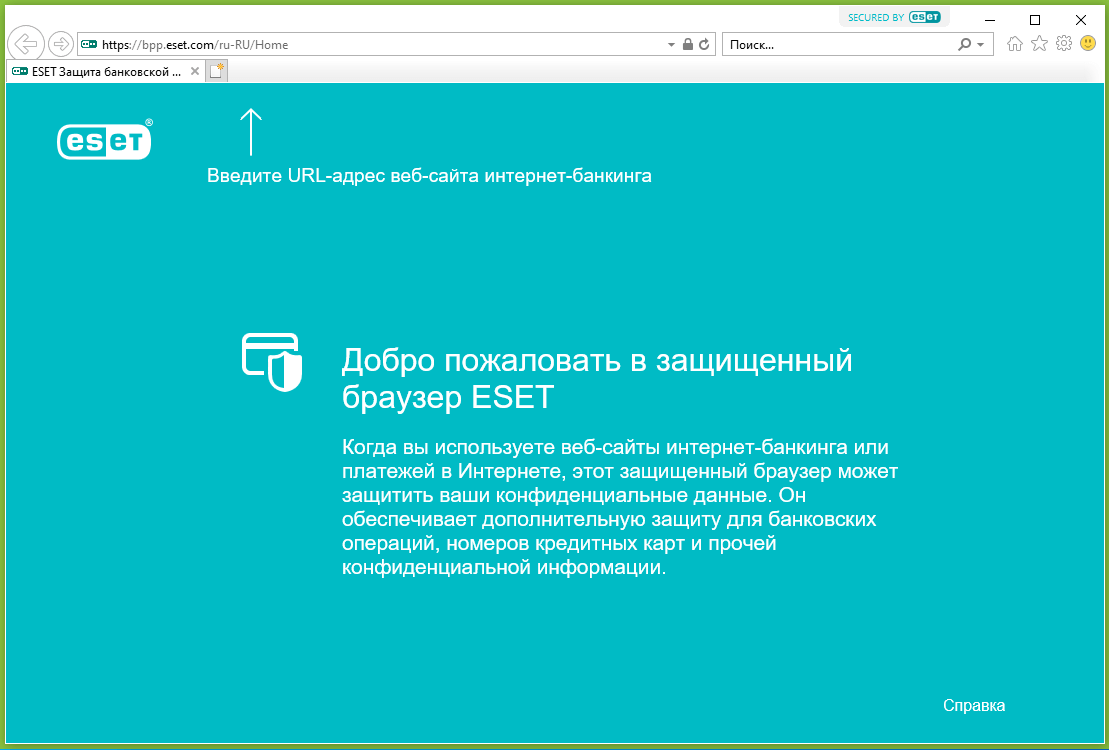Click the forward navigation arrow

[x=62, y=44]
